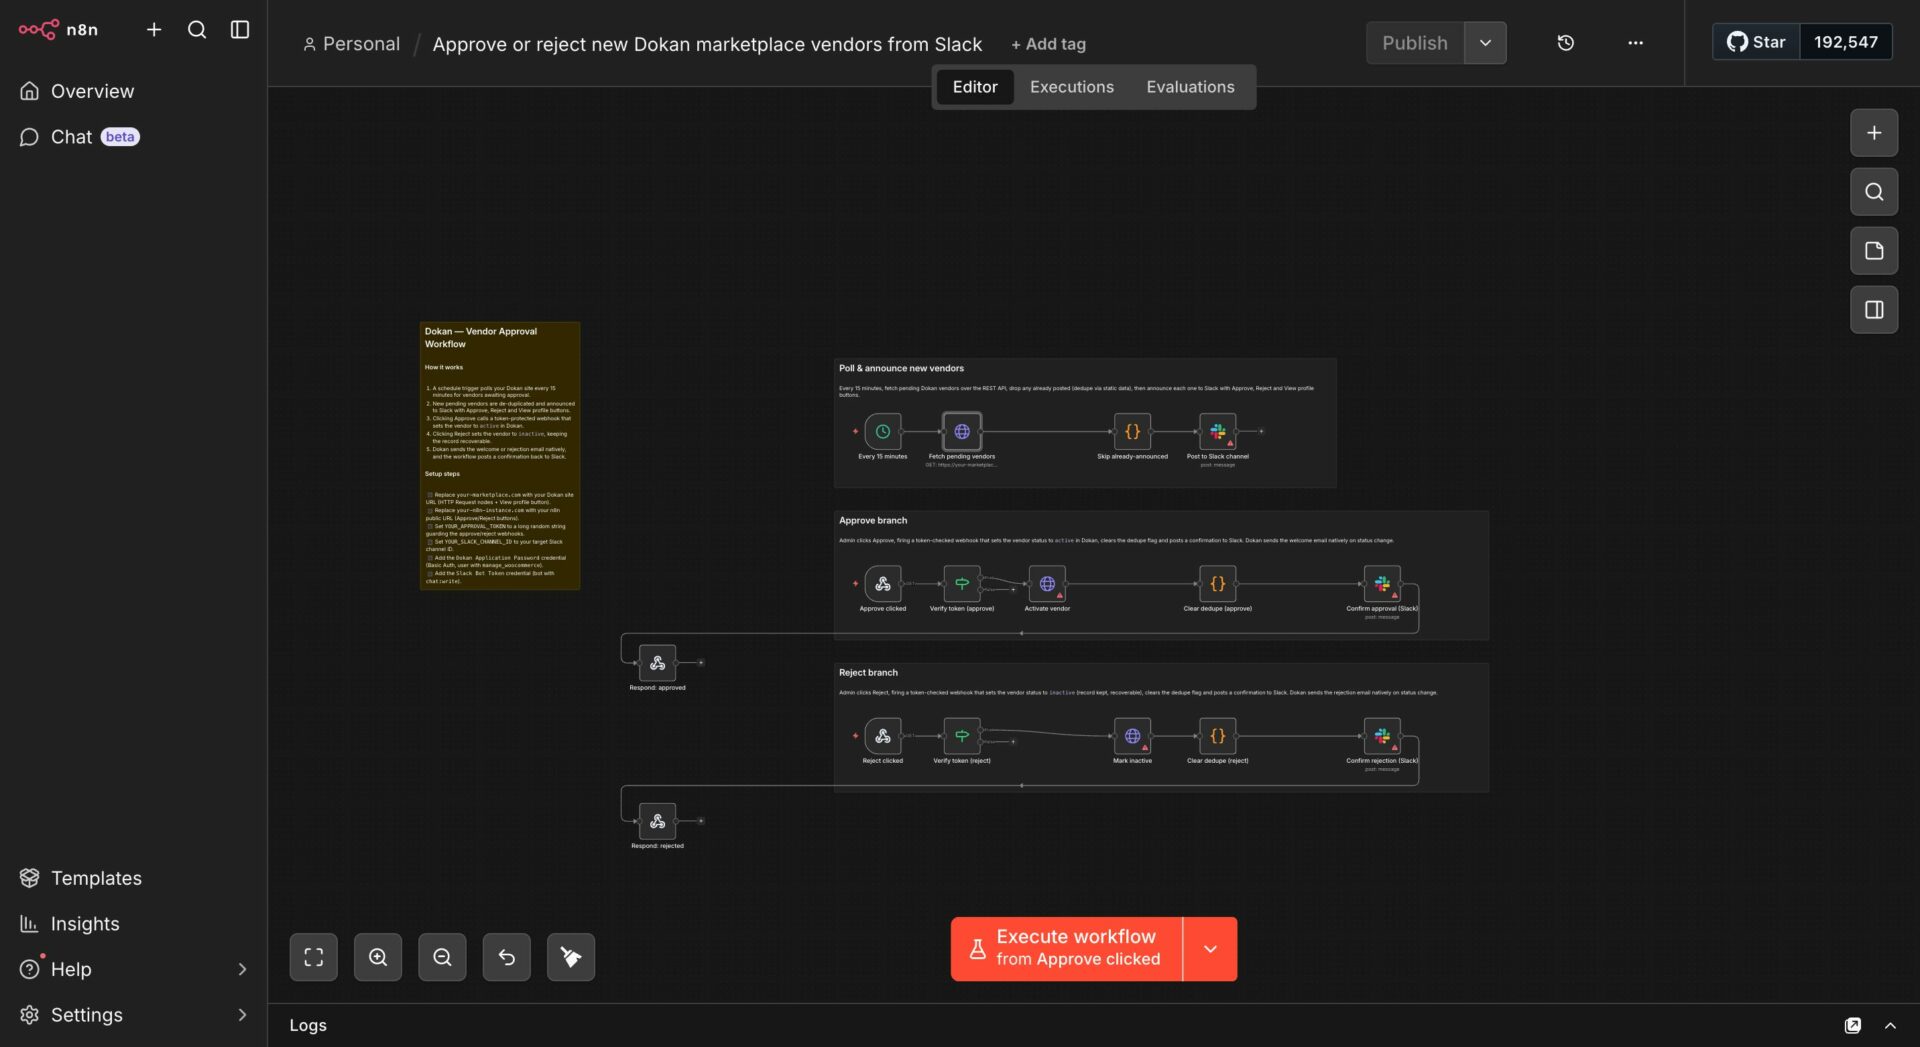Pop out the Logs panel
Viewport: 1920px width, 1047px height.
click(1853, 1025)
